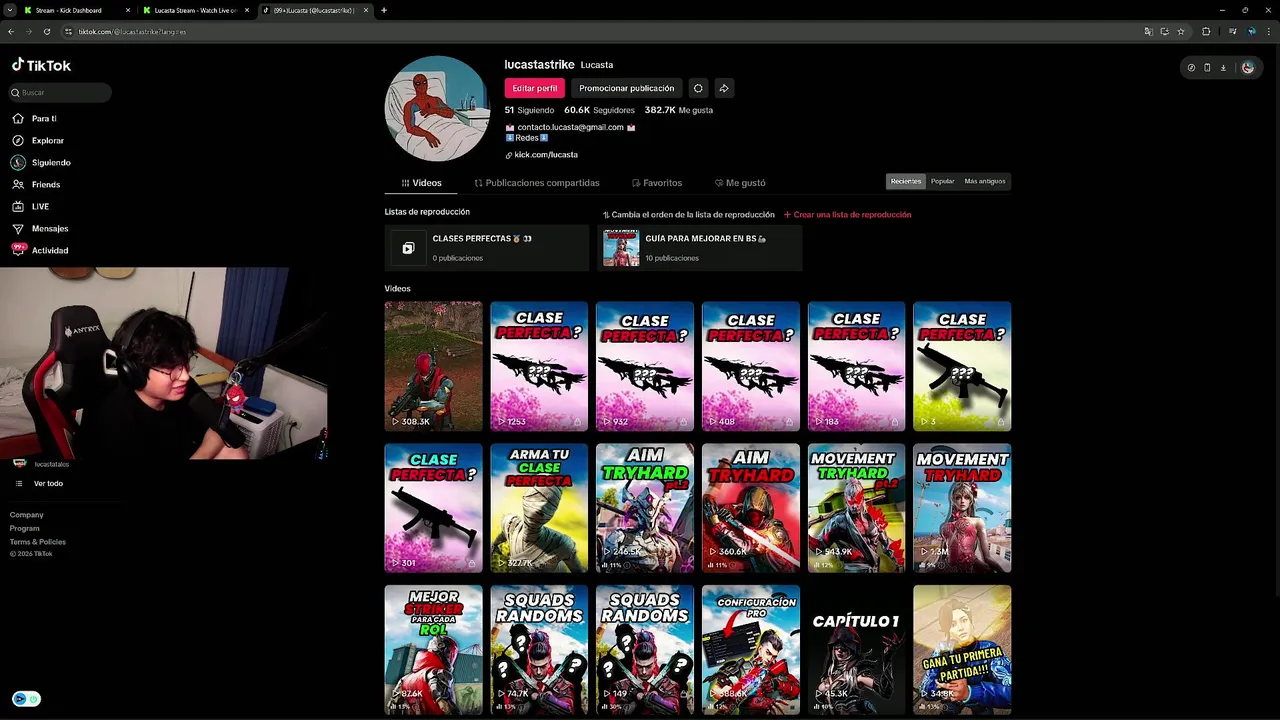The width and height of the screenshot is (1280, 720).
Task: Open the Explorar page
Action: [x=38, y=140]
